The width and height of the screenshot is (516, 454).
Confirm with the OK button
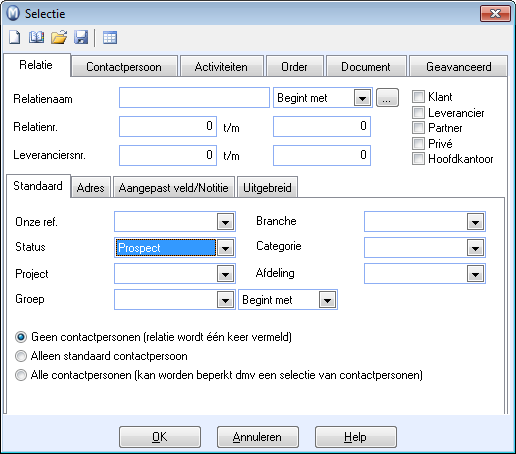tap(160, 437)
